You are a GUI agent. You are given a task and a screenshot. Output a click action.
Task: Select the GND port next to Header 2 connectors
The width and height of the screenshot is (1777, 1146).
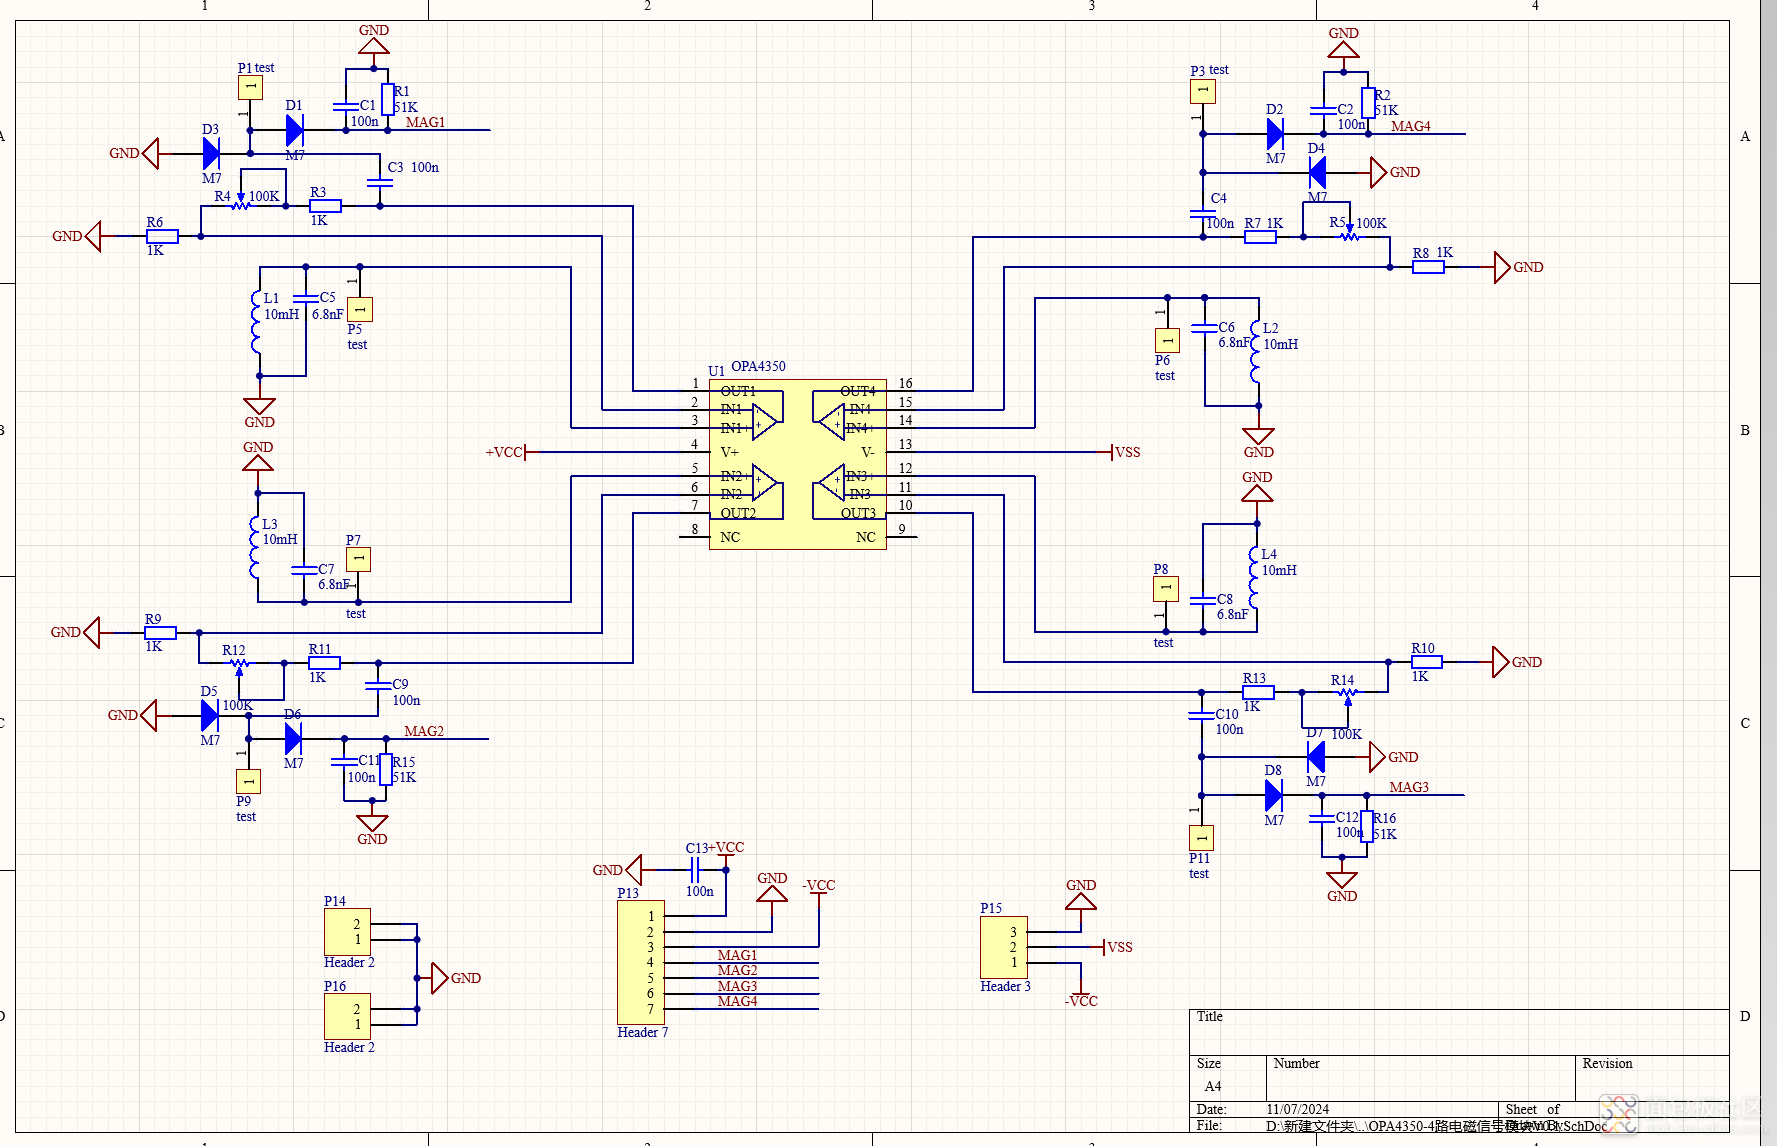pyautogui.click(x=456, y=978)
